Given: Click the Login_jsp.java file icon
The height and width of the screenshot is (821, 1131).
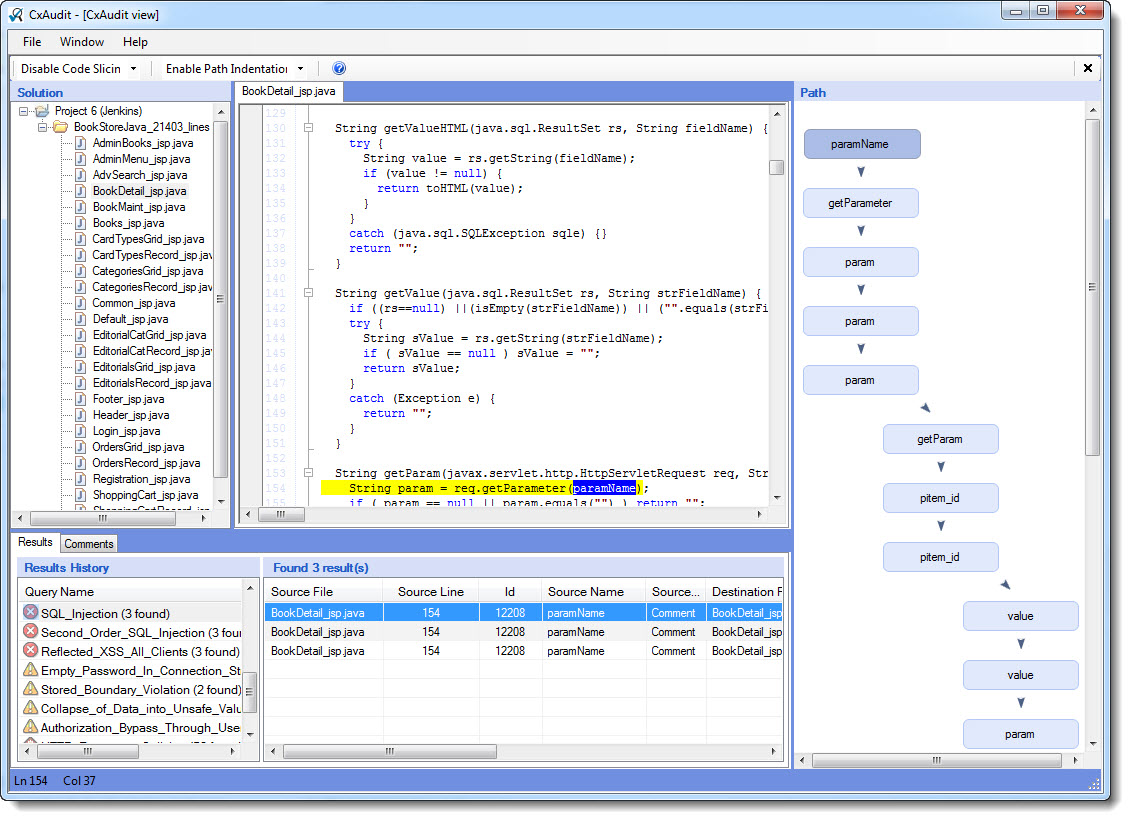Looking at the screenshot, I should coord(82,431).
